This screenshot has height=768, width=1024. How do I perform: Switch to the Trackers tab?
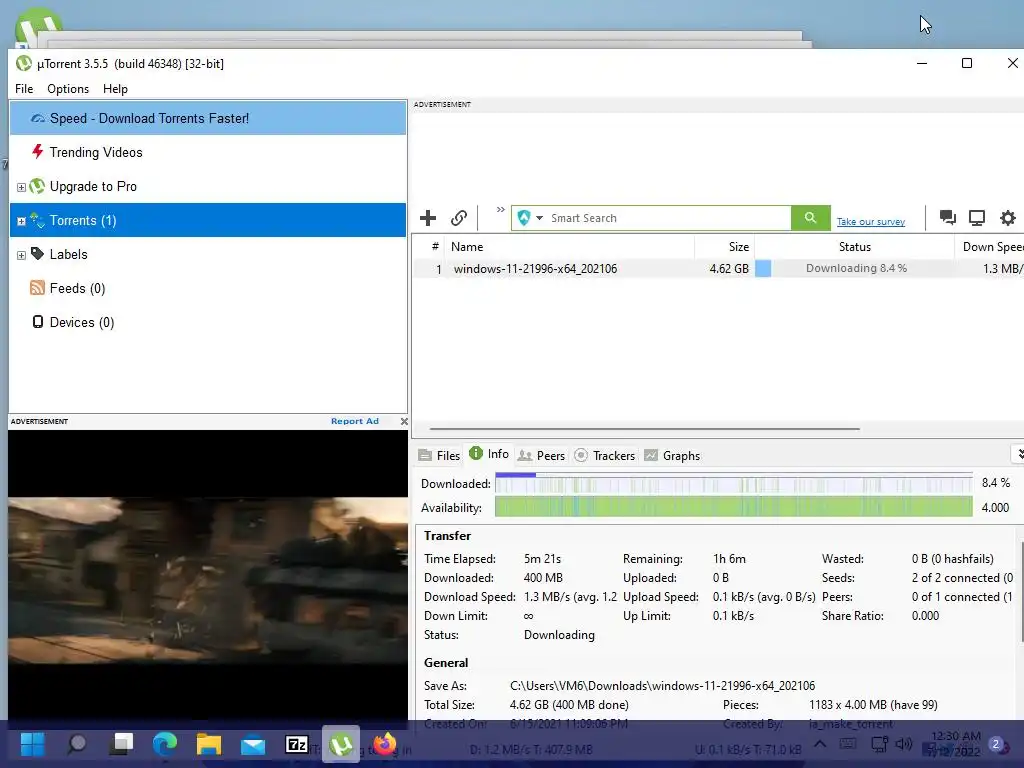(605, 455)
